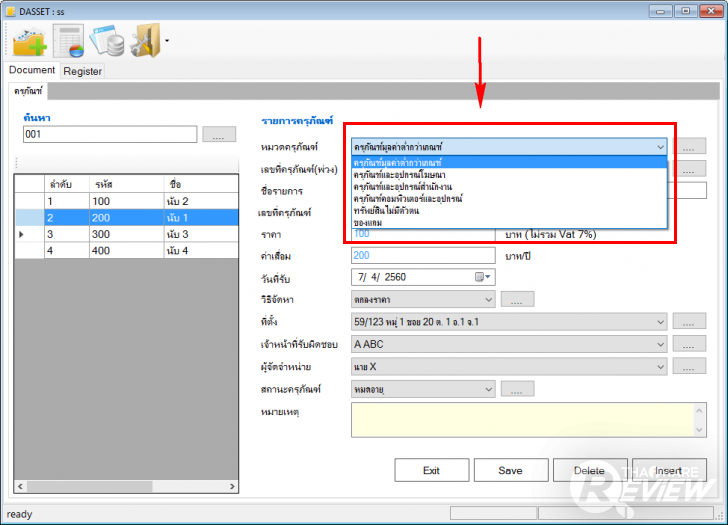The image size is (728, 525).
Task: Maximize the DASSET window
Action: tap(685, 11)
